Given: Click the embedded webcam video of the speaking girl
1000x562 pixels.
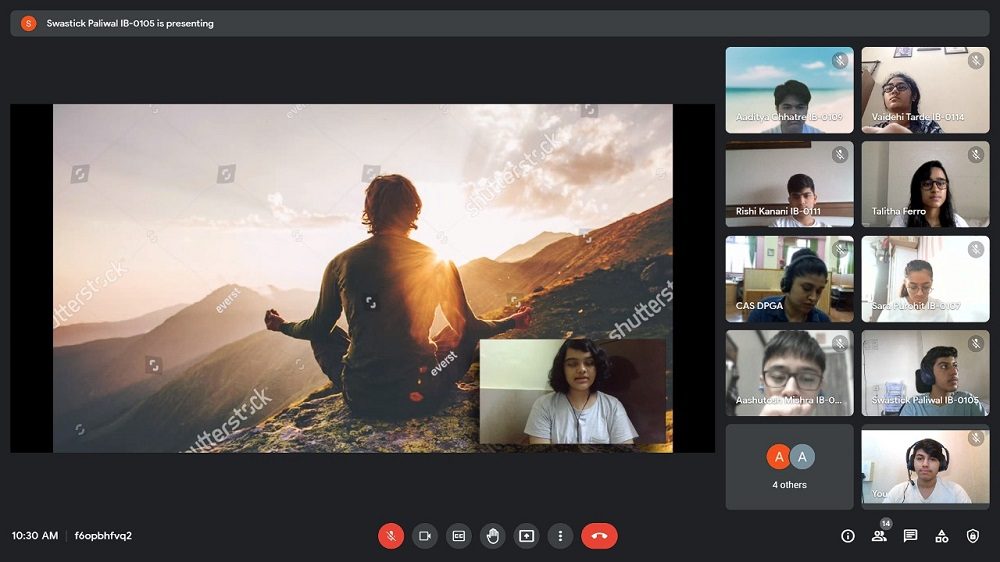Looking at the screenshot, I should [x=573, y=391].
